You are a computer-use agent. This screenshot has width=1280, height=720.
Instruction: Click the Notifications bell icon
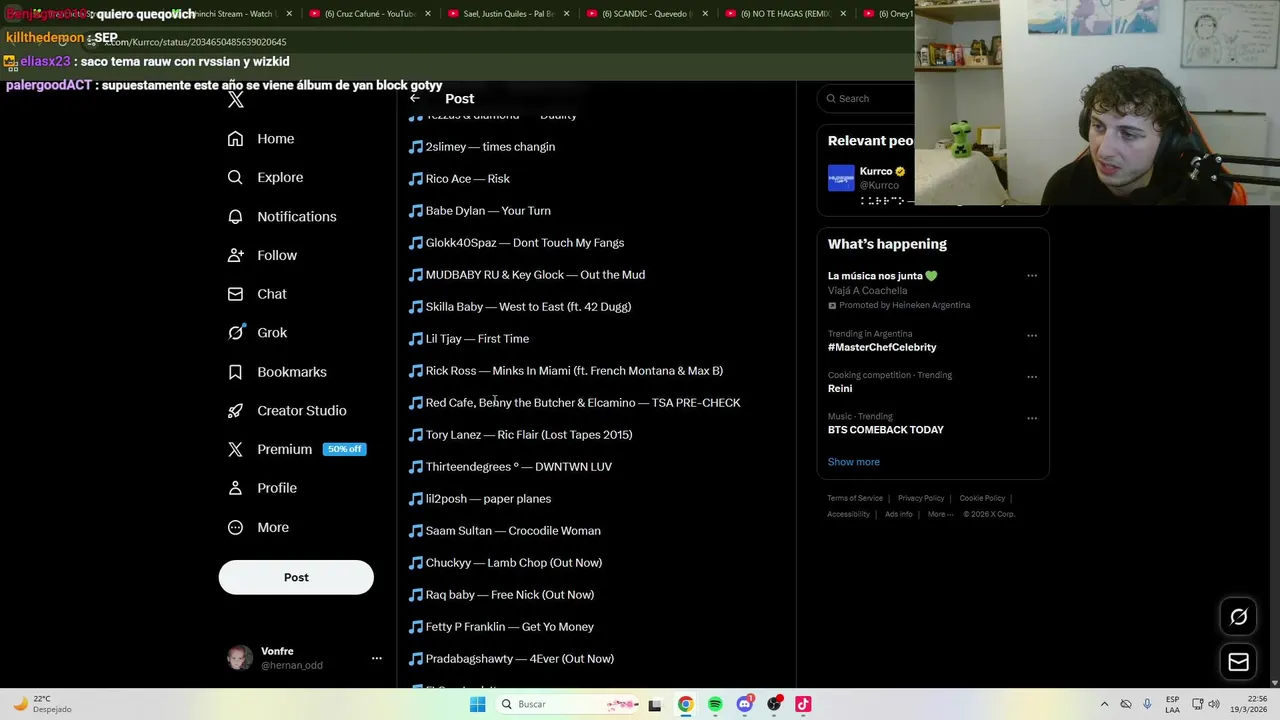[x=235, y=217]
